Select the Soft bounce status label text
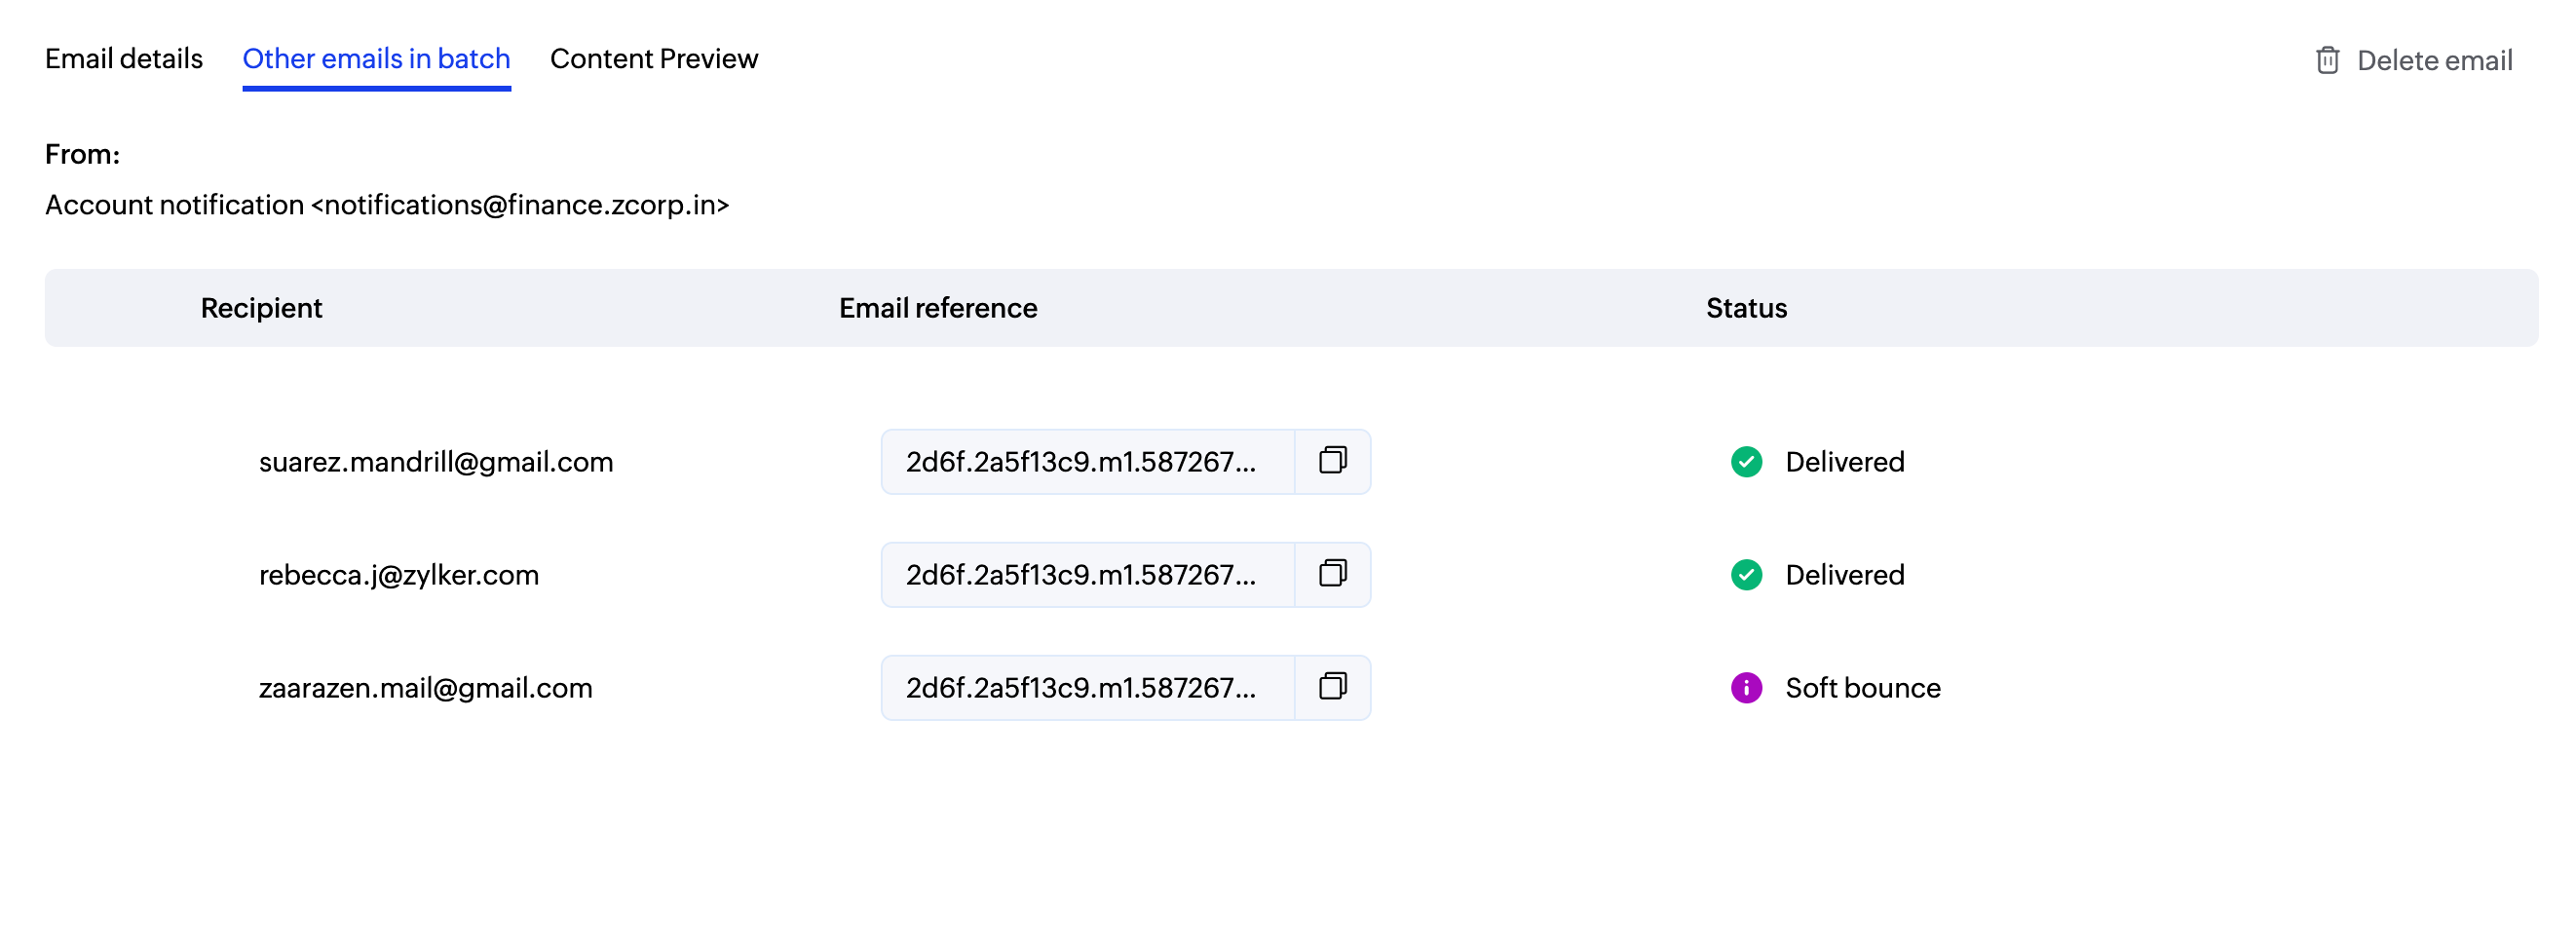 (1862, 687)
